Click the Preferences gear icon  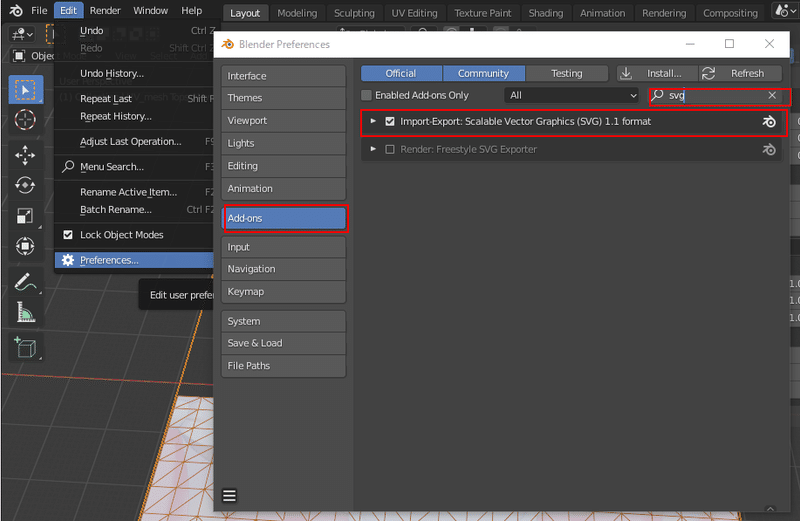pos(67,260)
